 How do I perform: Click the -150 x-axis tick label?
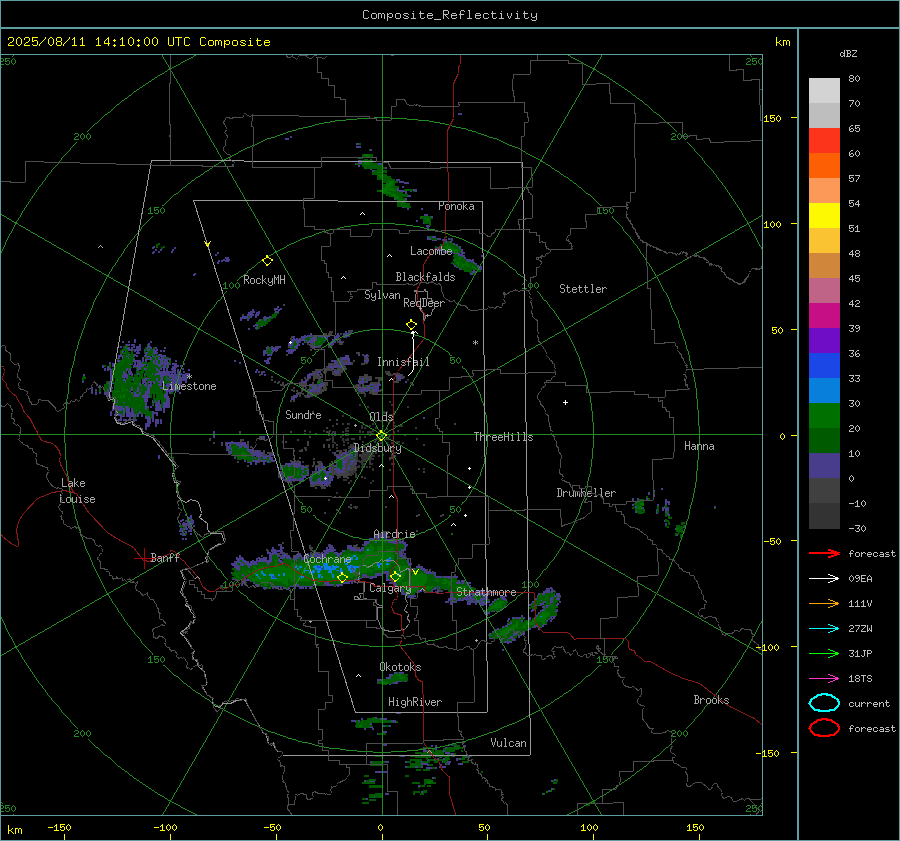click(59, 827)
